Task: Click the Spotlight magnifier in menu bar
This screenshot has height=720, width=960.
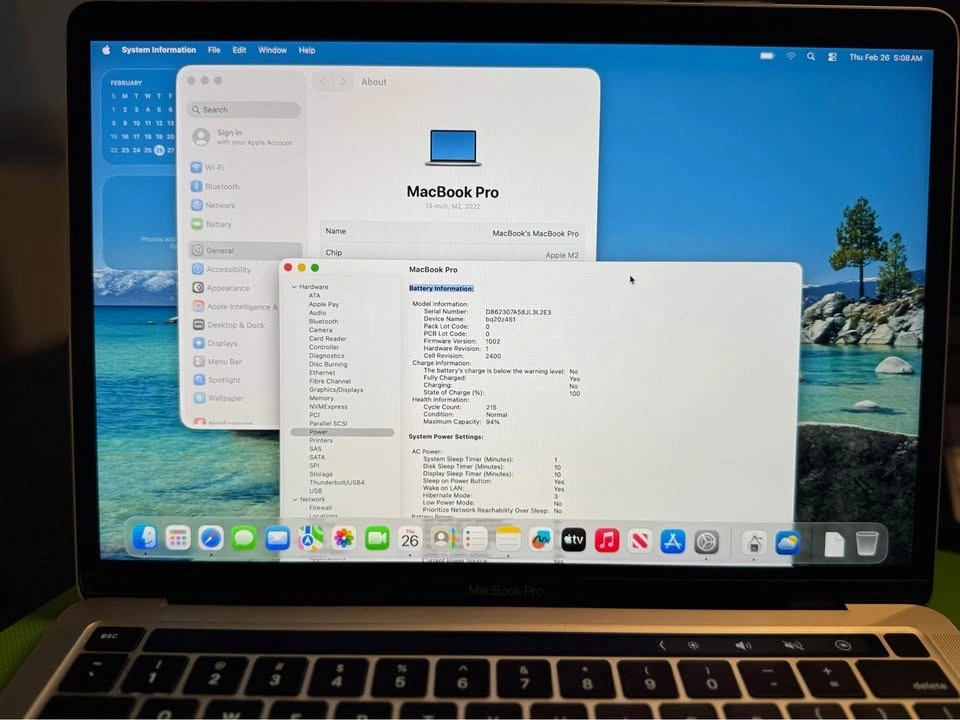Action: coord(811,57)
